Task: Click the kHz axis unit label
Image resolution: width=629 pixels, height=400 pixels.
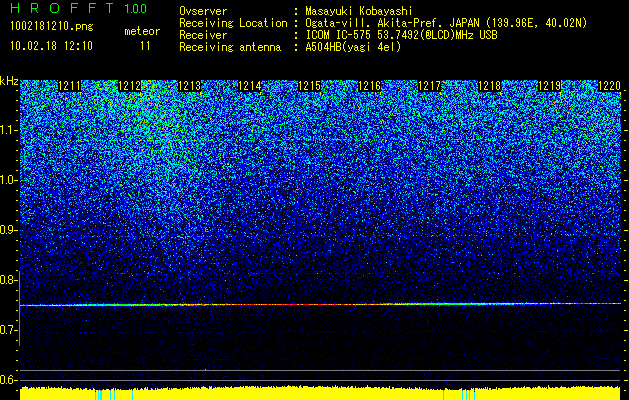Action: point(9,81)
